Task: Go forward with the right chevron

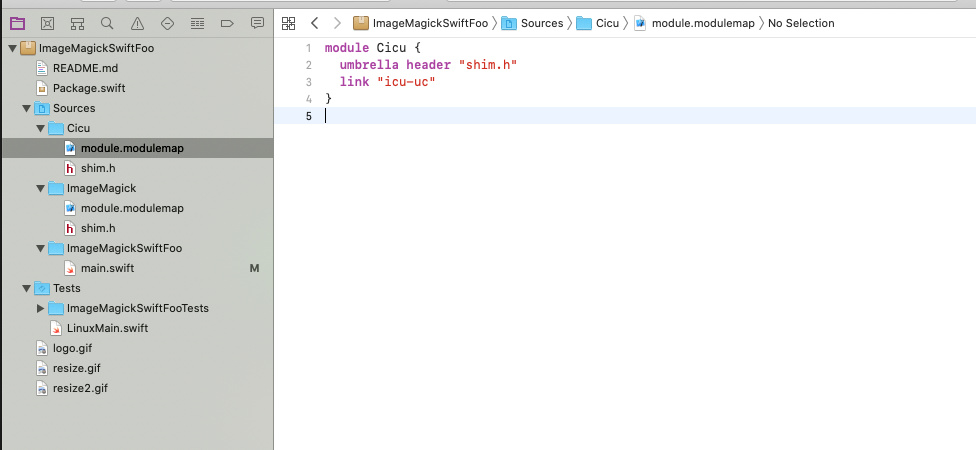Action: (x=337, y=24)
